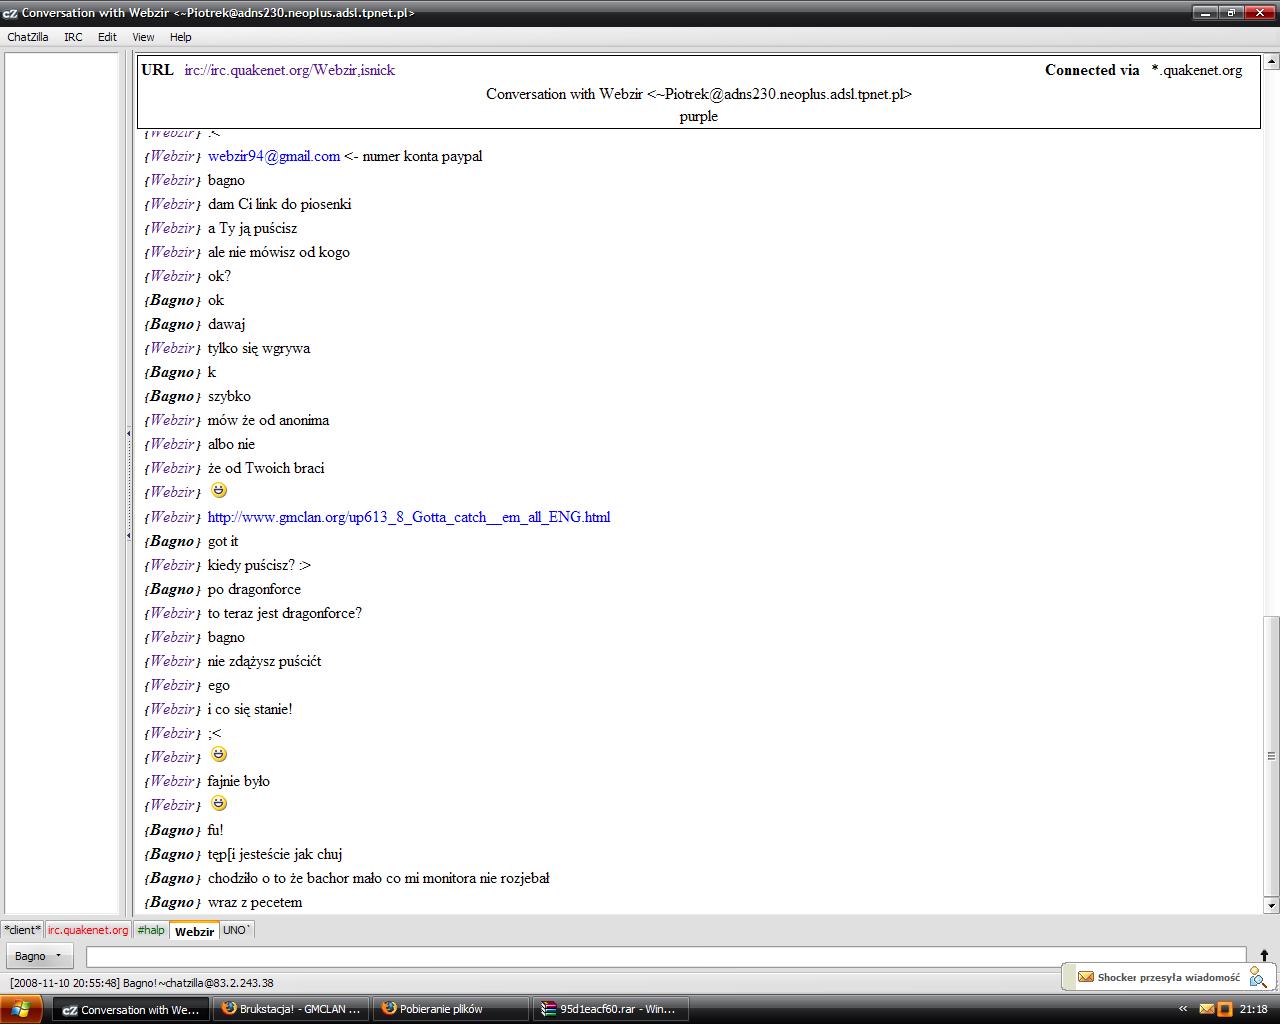Open the *client* tab
Viewport: 1280px width, 1024px height.
pos(22,930)
